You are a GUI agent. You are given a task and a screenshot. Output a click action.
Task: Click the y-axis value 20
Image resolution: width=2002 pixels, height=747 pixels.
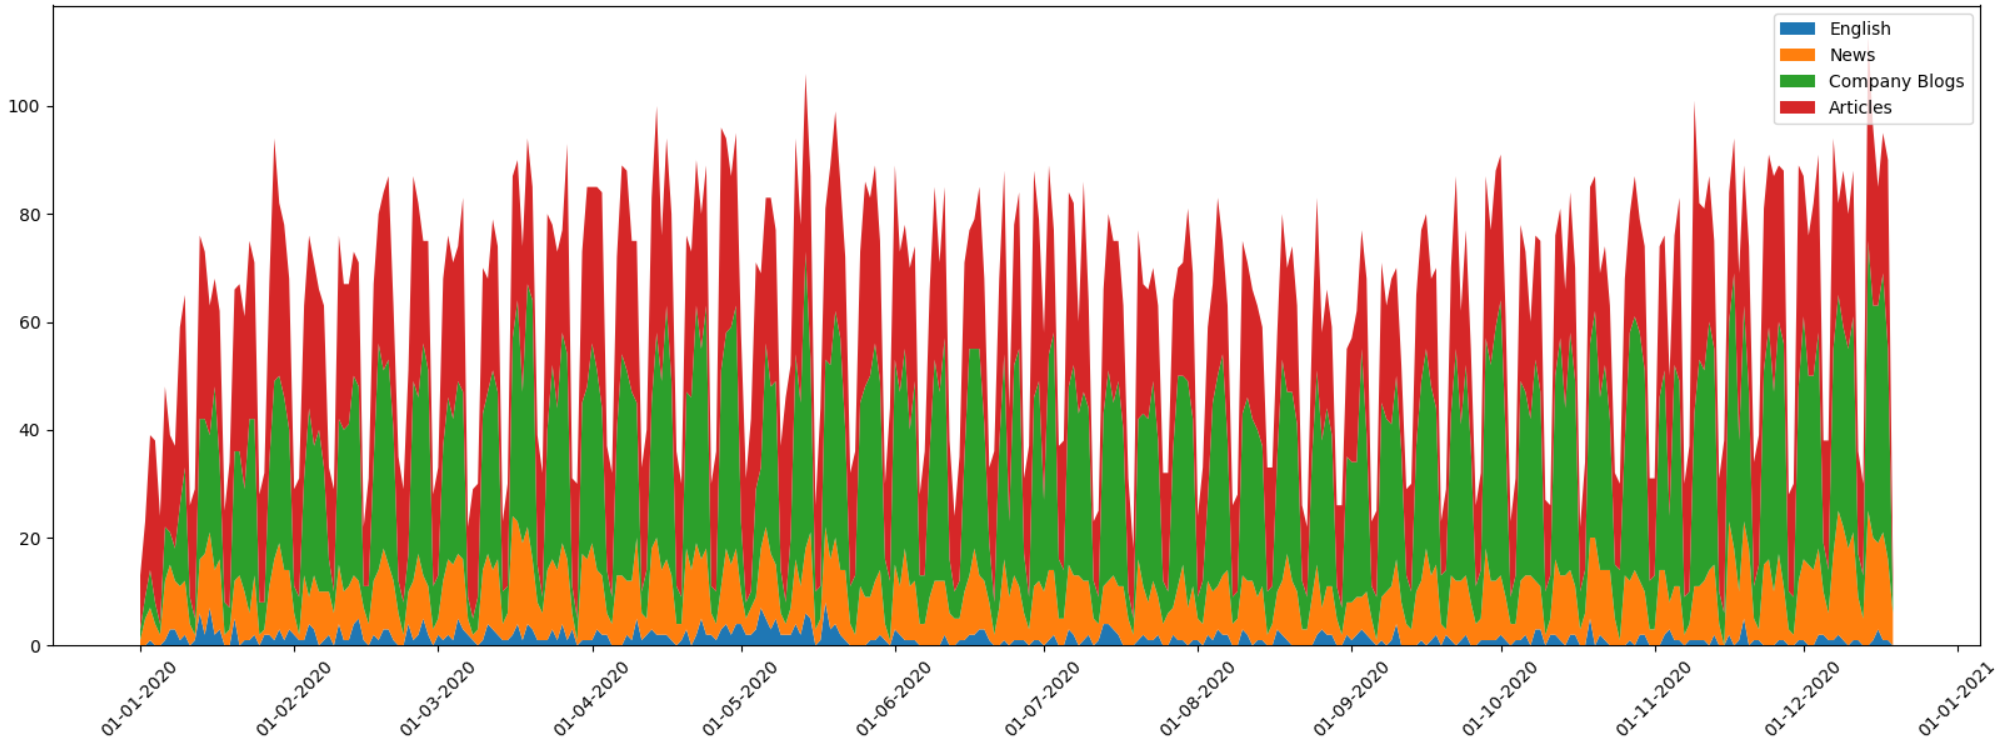coord(30,539)
